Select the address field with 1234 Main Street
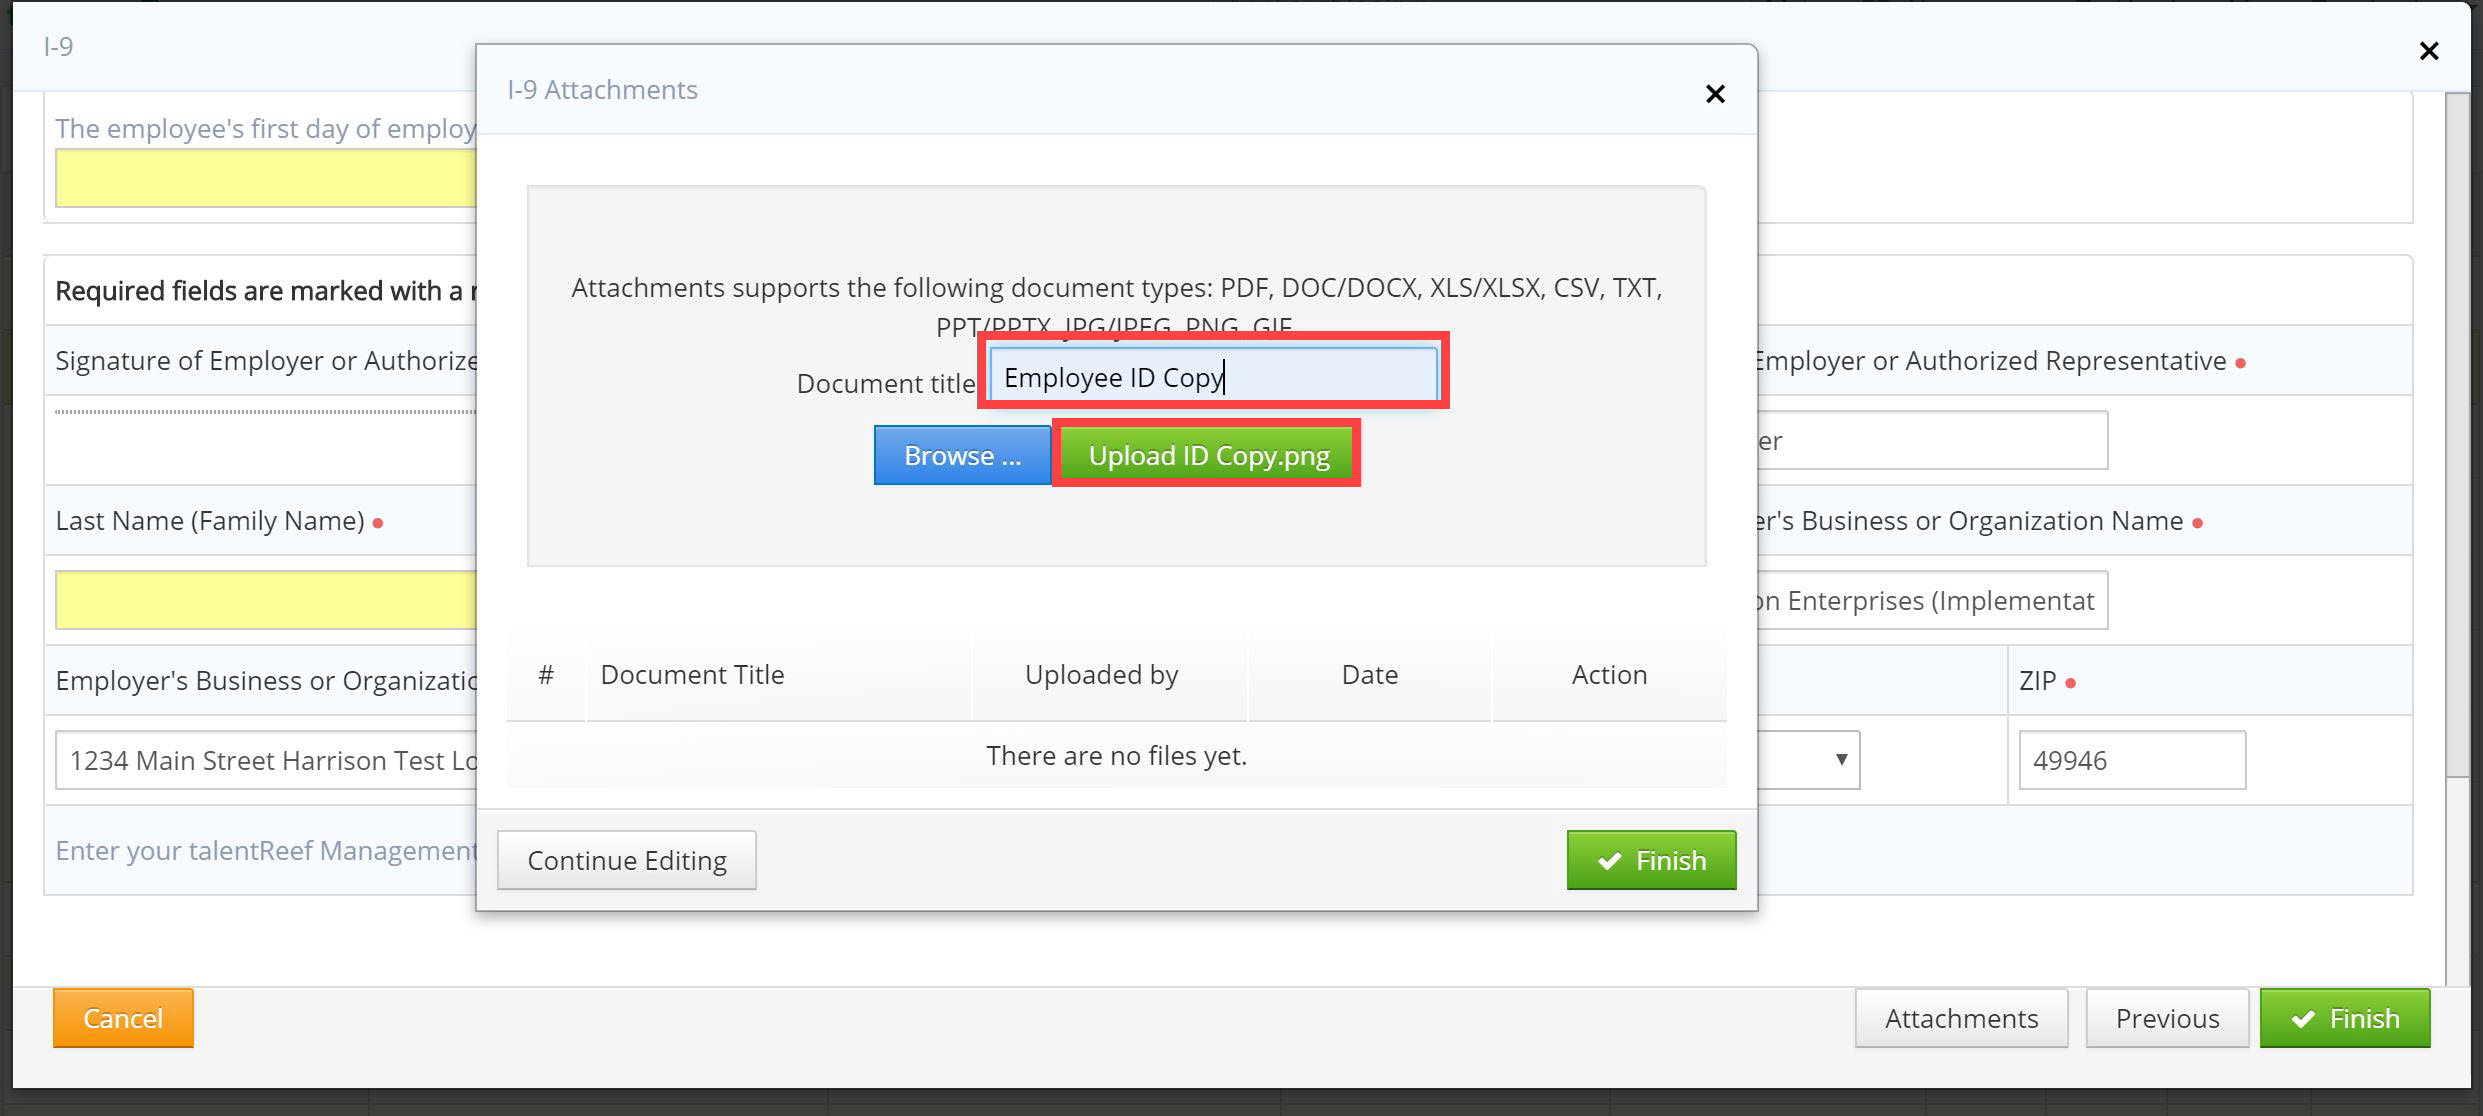The image size is (2483, 1116). (x=266, y=760)
